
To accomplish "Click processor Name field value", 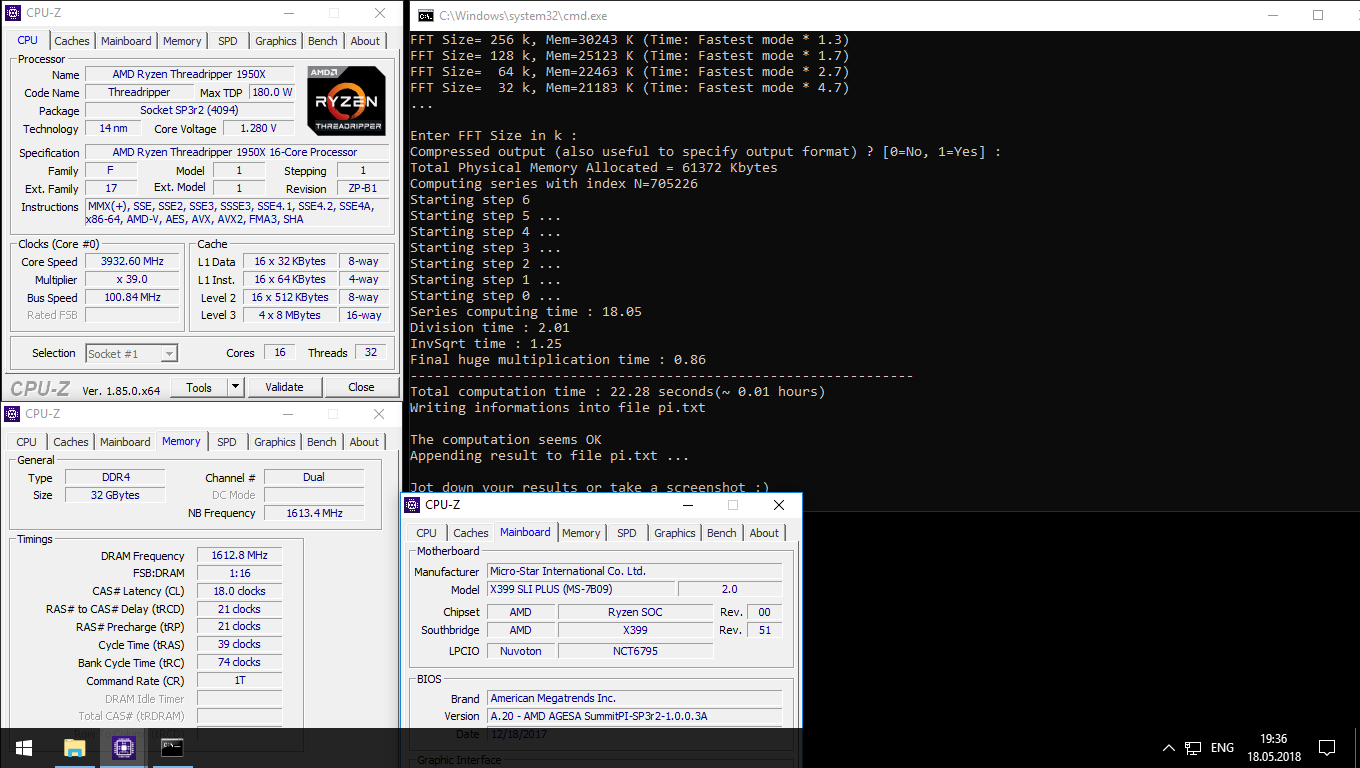I will click(x=189, y=74).
